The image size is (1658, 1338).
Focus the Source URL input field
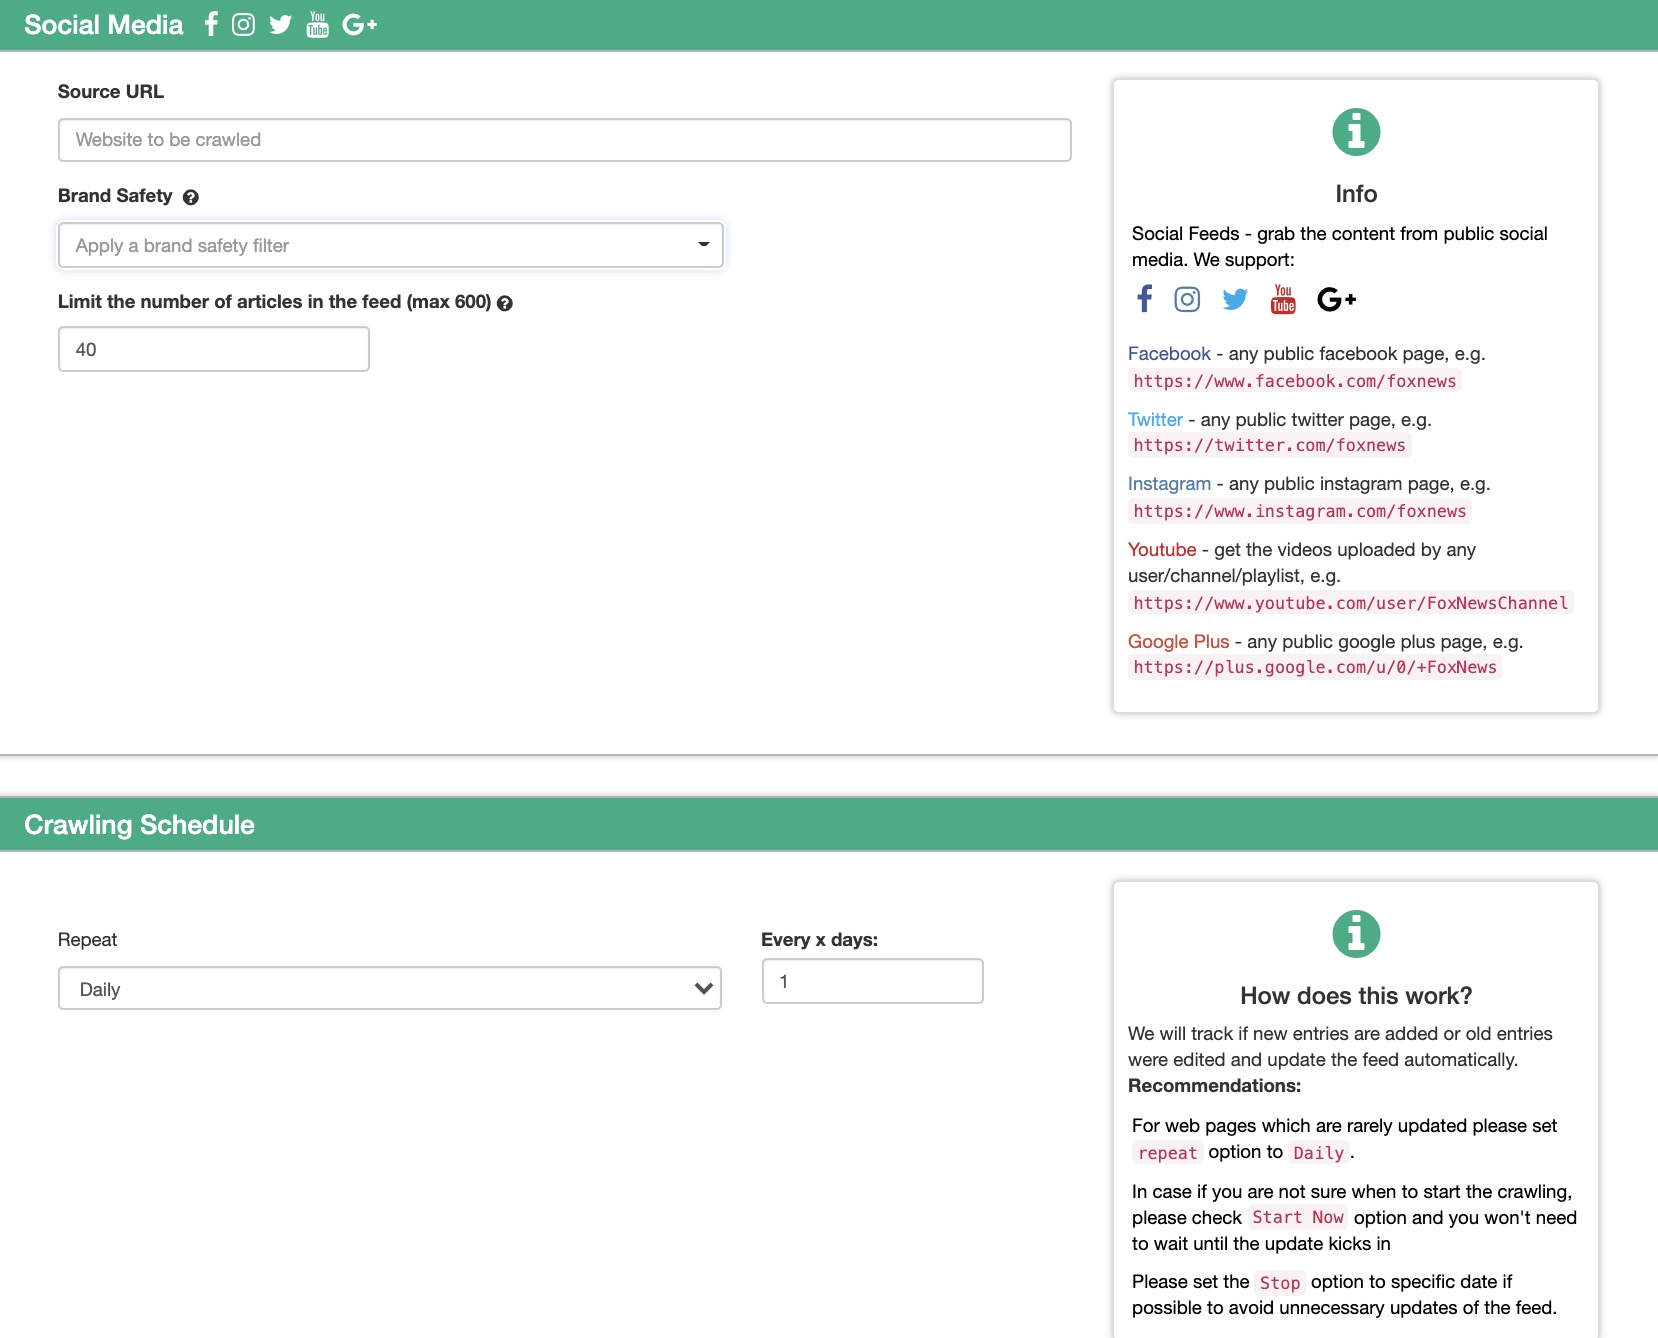click(565, 140)
